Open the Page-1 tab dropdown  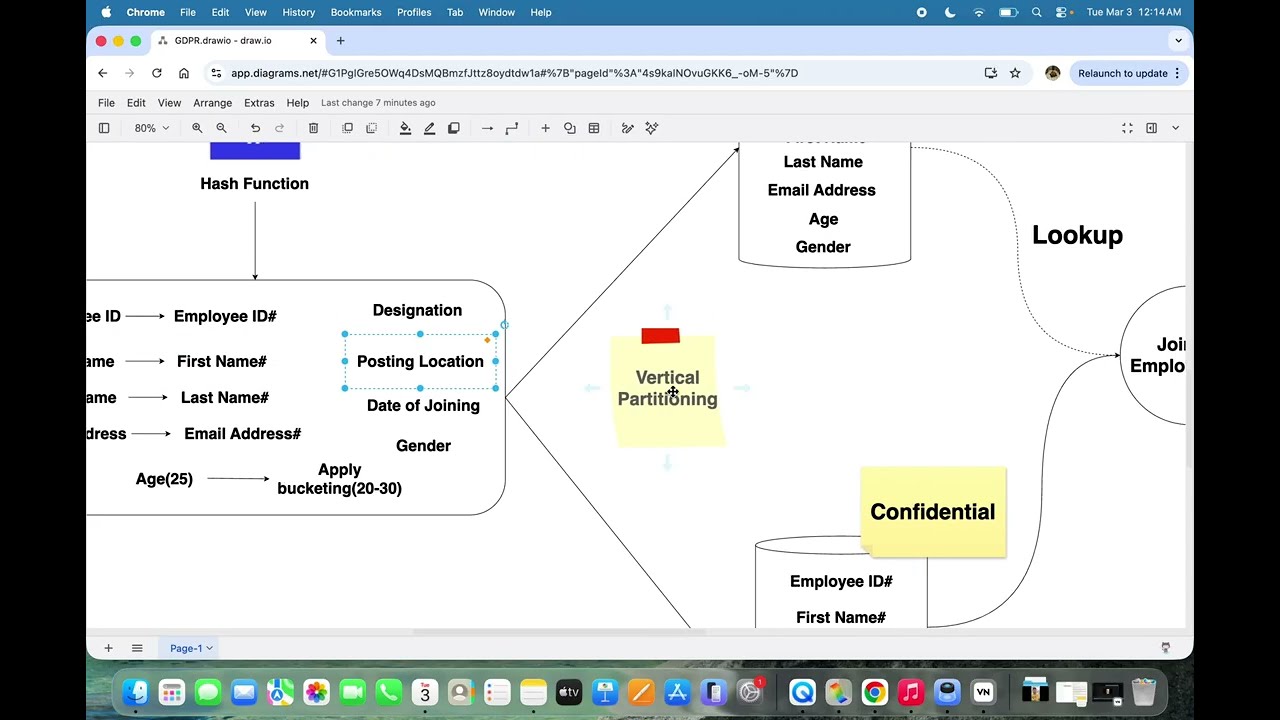click(x=191, y=648)
